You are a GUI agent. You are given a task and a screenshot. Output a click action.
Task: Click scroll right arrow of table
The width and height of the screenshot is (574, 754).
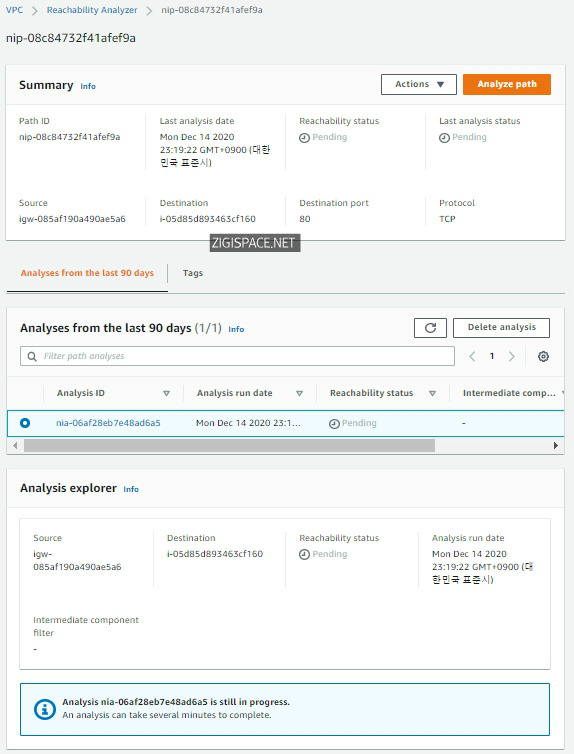tap(556, 445)
